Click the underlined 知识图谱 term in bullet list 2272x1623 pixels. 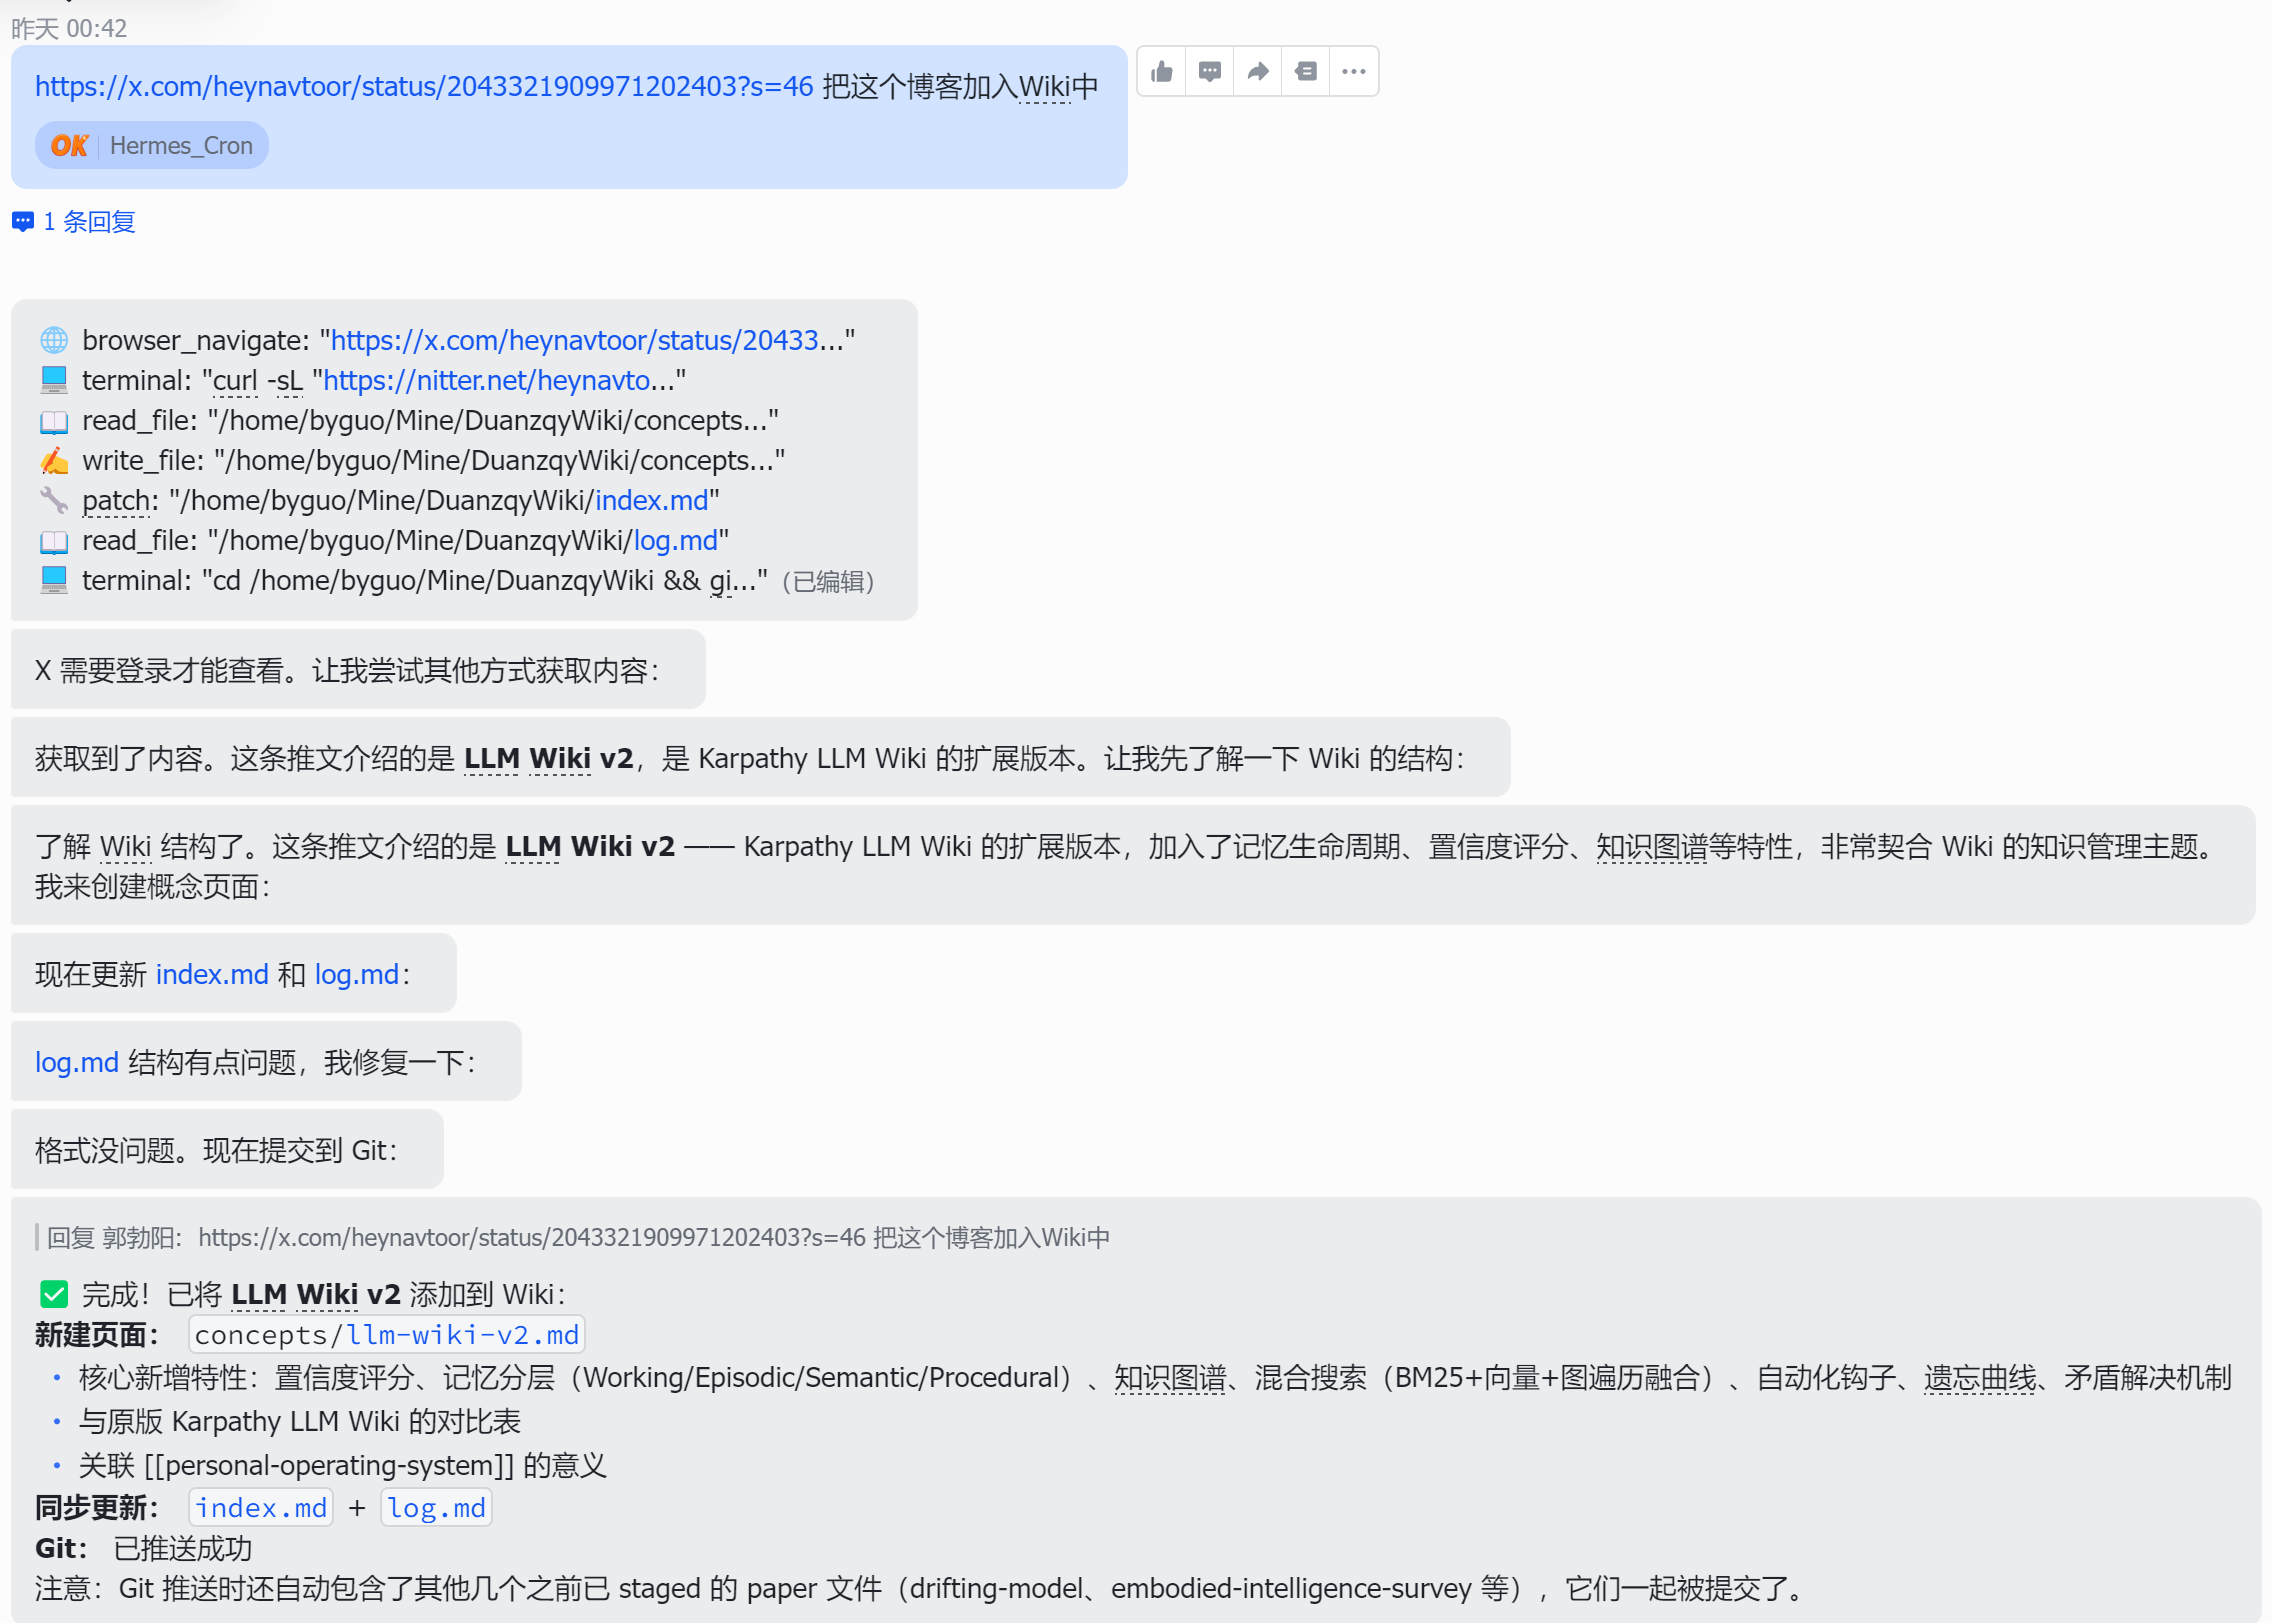[x=1170, y=1378]
